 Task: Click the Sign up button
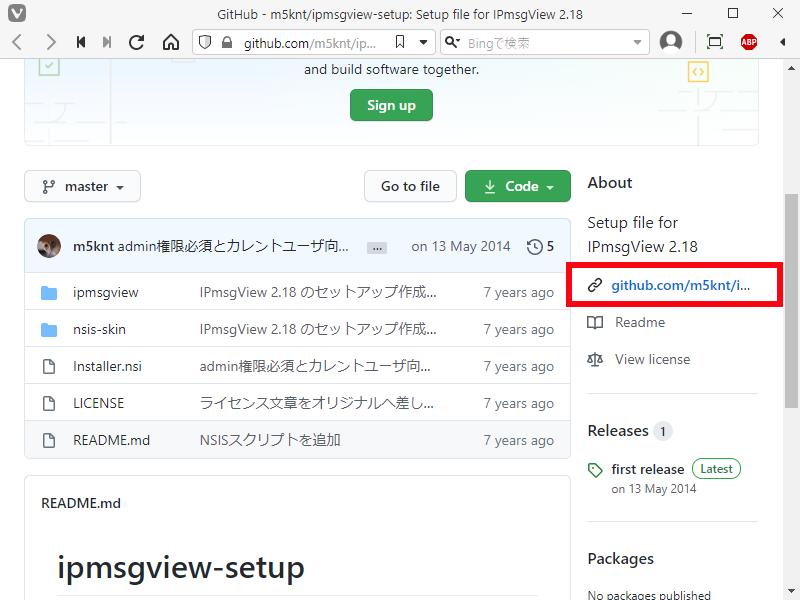(x=391, y=105)
